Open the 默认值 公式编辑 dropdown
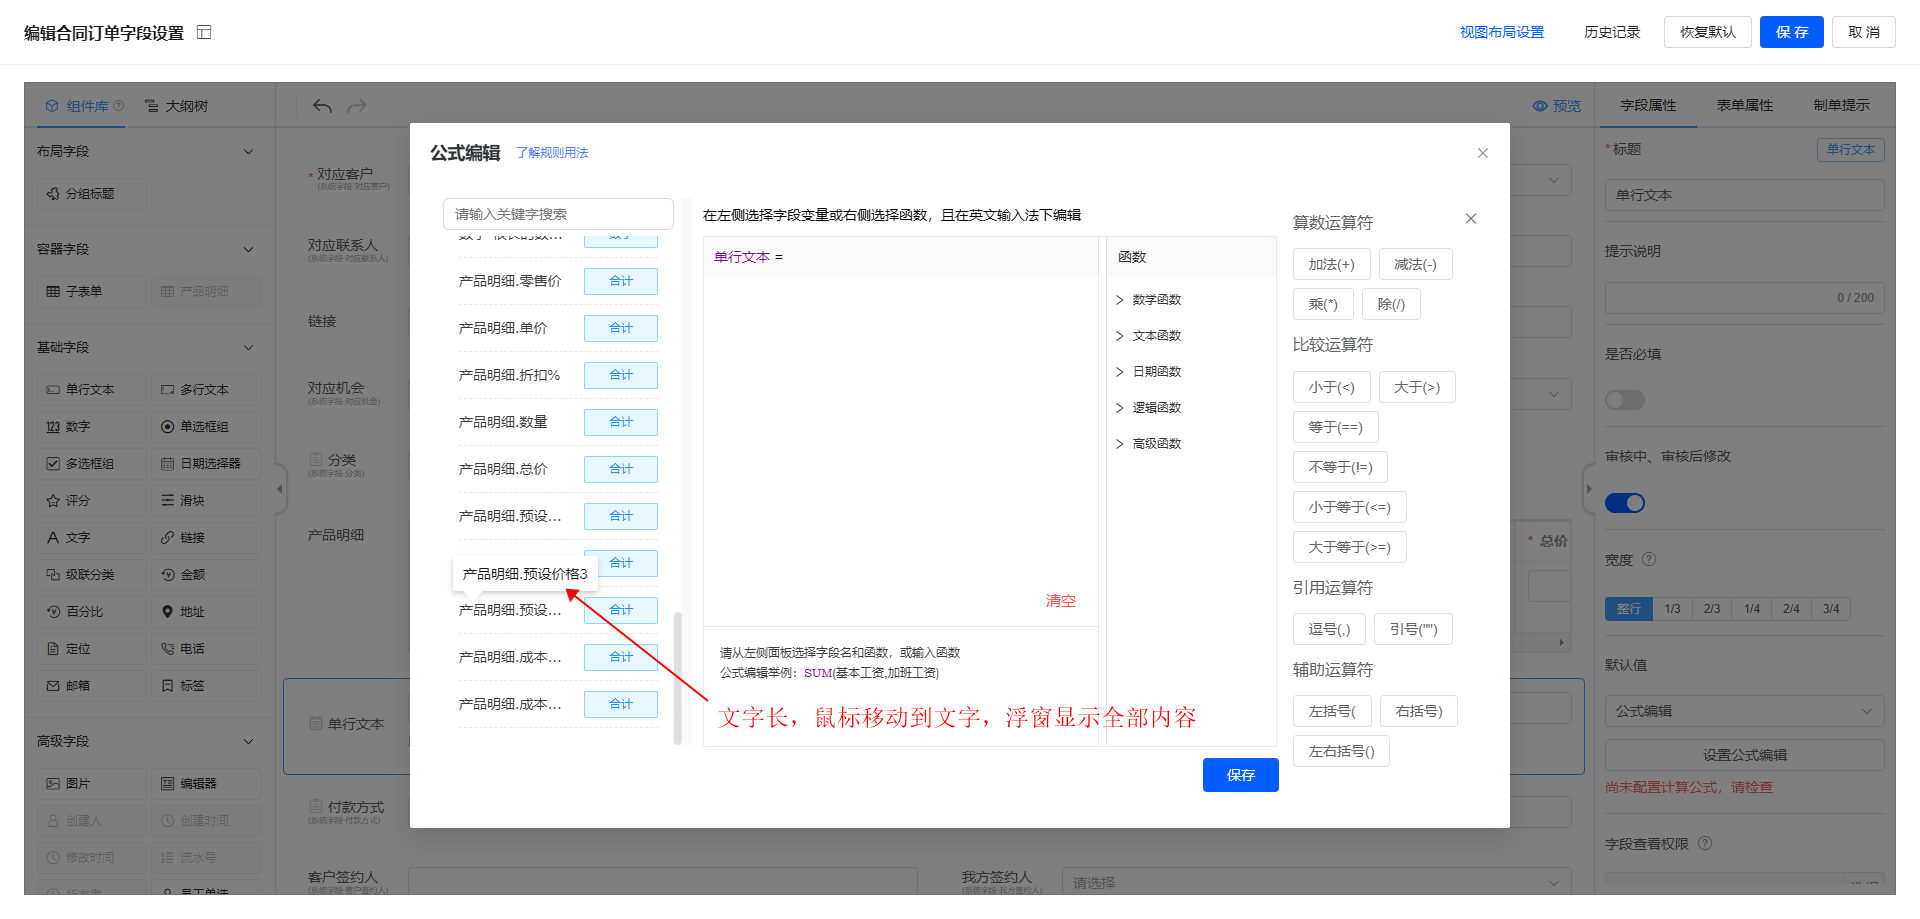1920x919 pixels. pos(1744,711)
